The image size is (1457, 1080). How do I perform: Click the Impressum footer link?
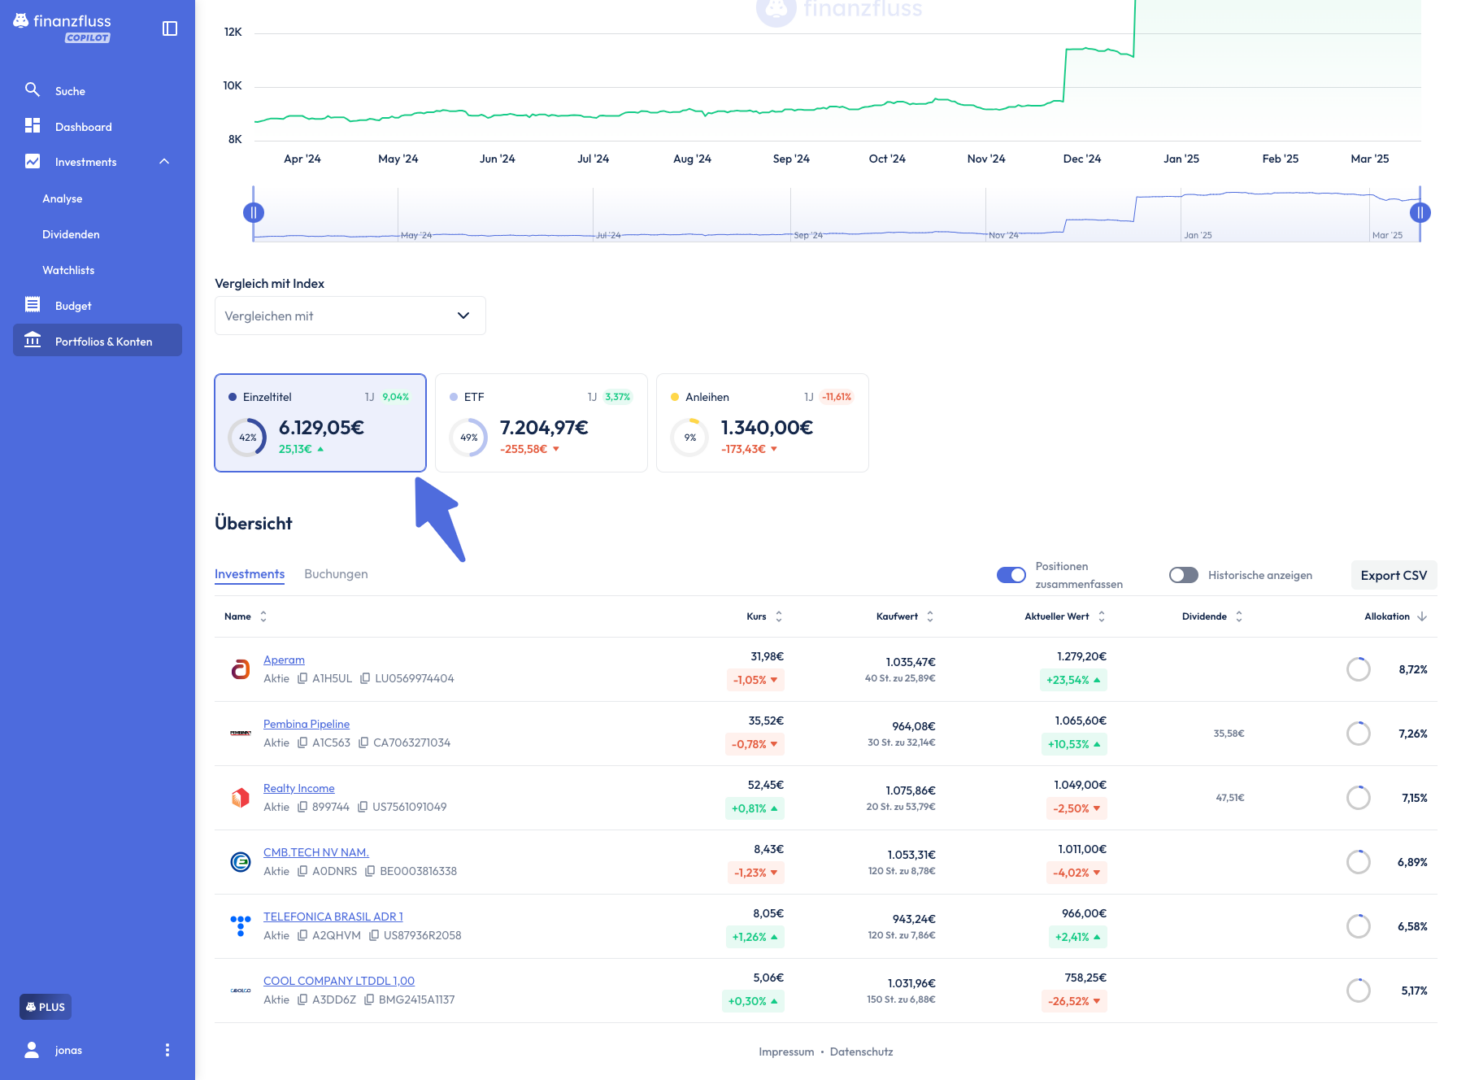(786, 1052)
